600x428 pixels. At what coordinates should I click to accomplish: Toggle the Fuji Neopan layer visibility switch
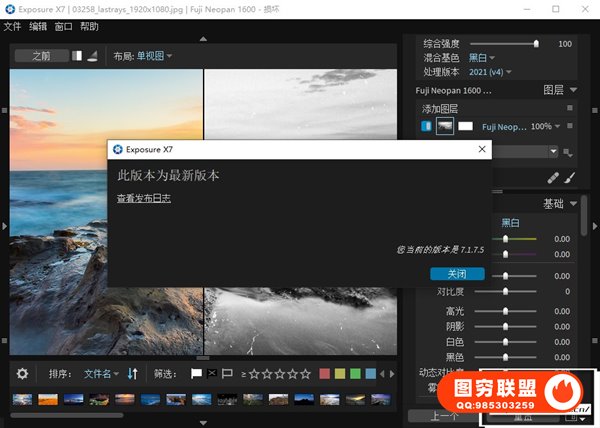coord(426,127)
